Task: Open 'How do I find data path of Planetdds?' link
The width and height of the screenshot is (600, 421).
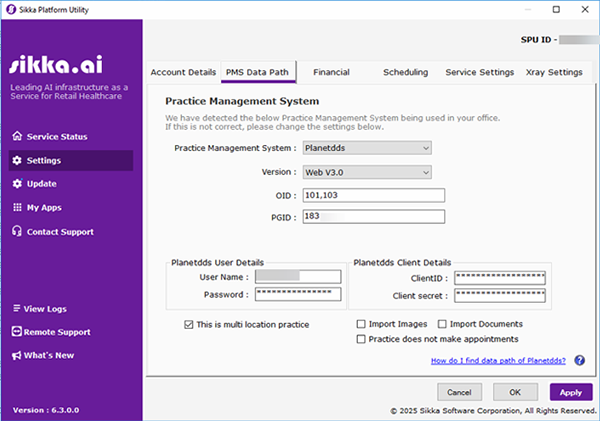Action: pyautogui.click(x=498, y=361)
